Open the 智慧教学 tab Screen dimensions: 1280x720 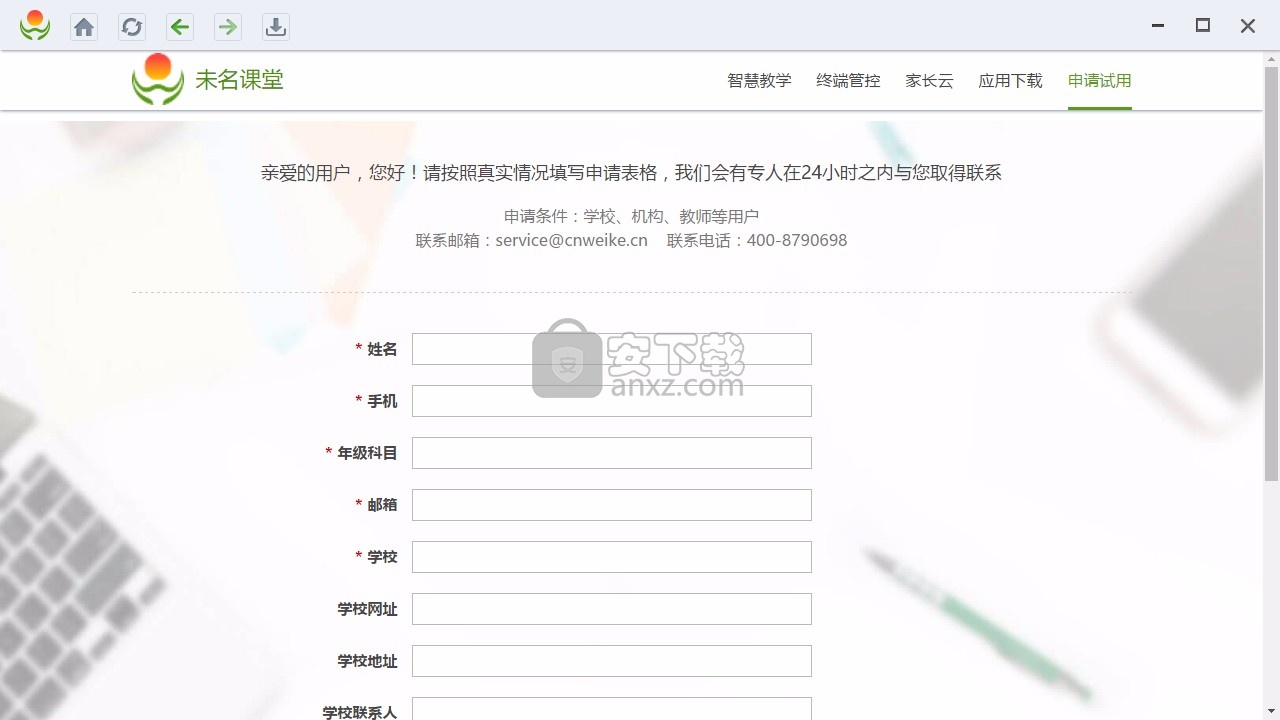tap(759, 81)
